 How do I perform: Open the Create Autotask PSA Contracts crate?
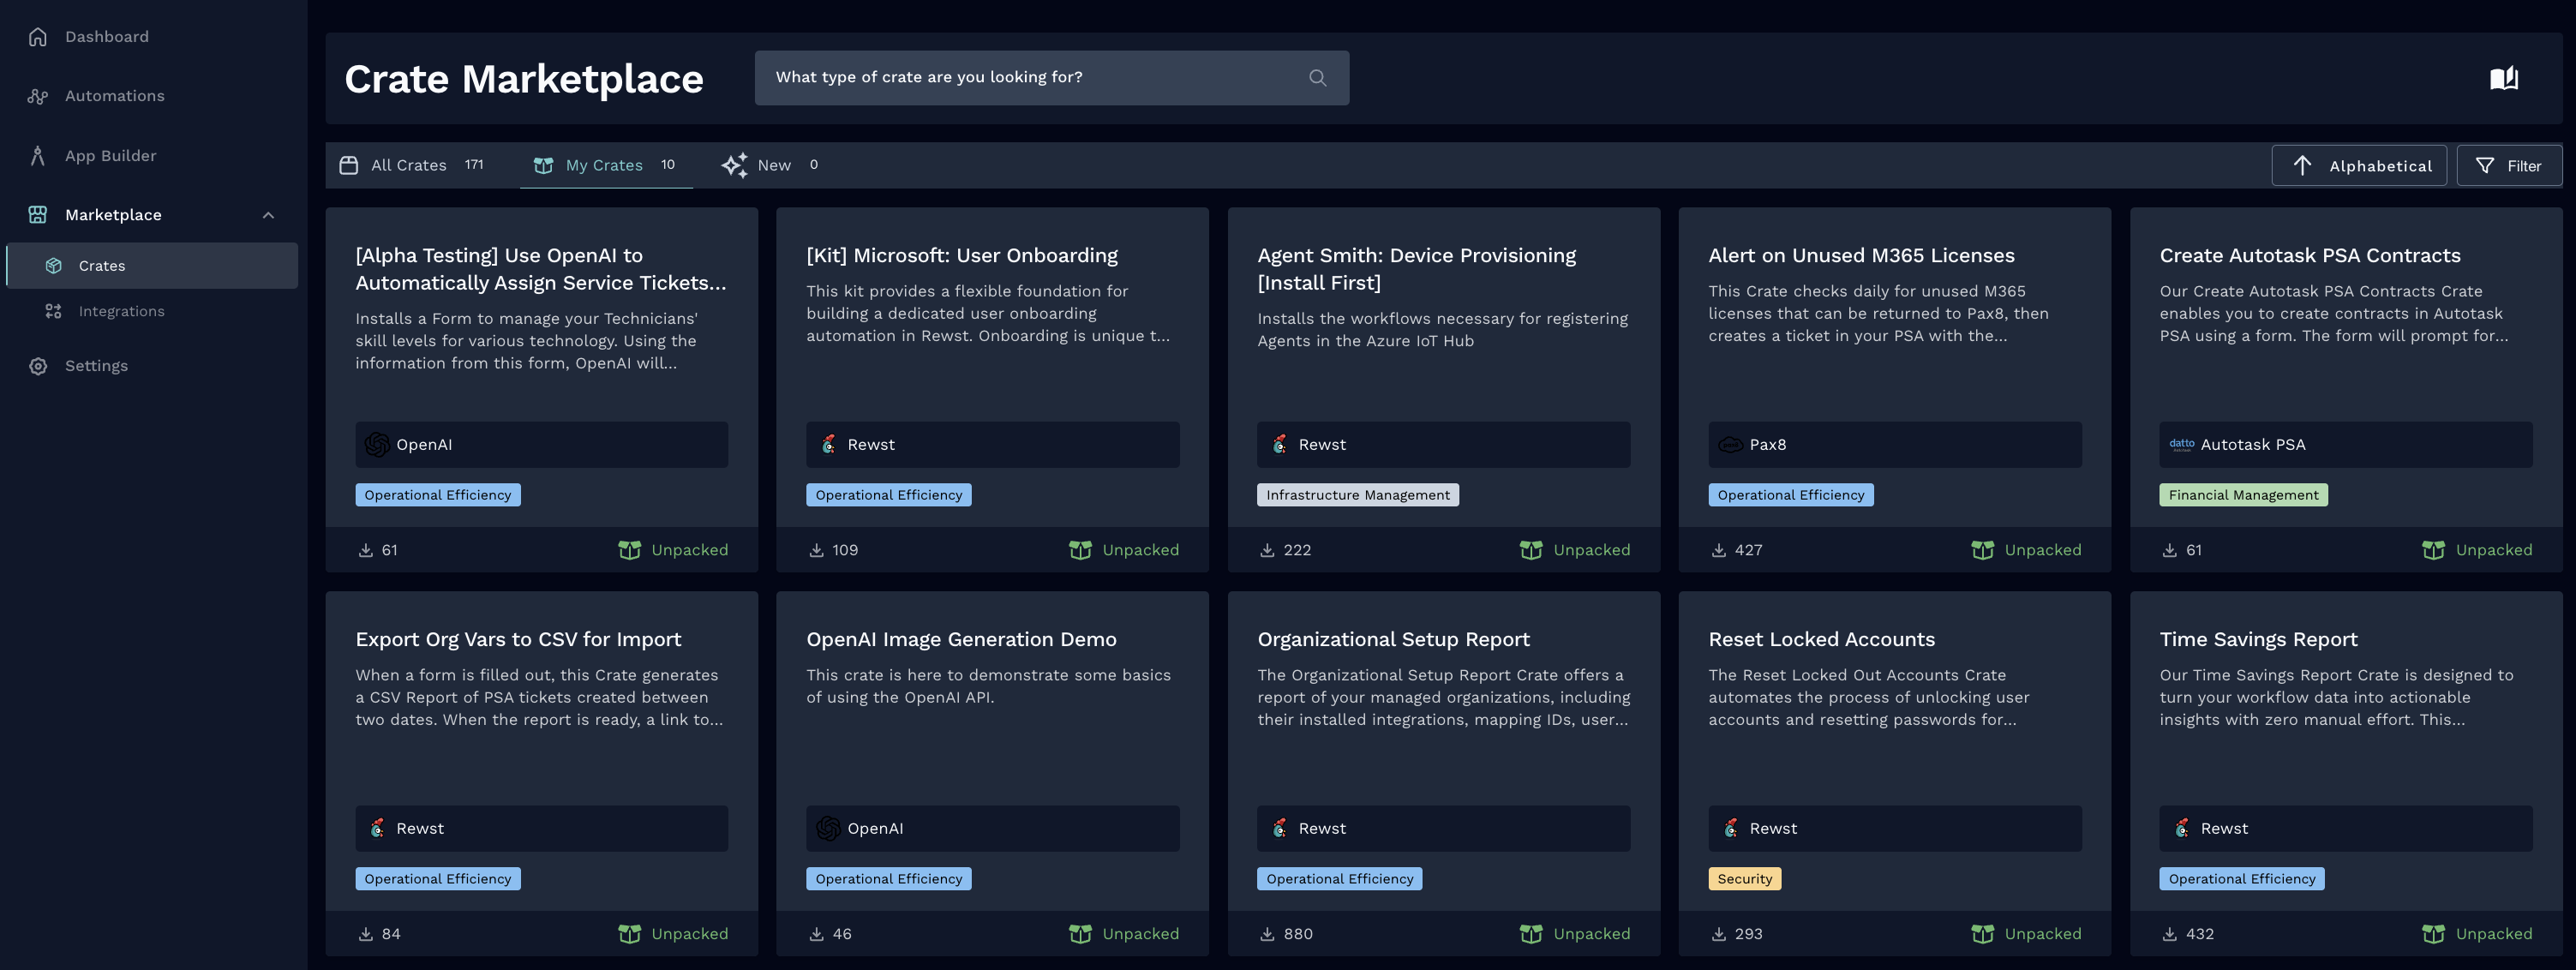pos(2310,255)
